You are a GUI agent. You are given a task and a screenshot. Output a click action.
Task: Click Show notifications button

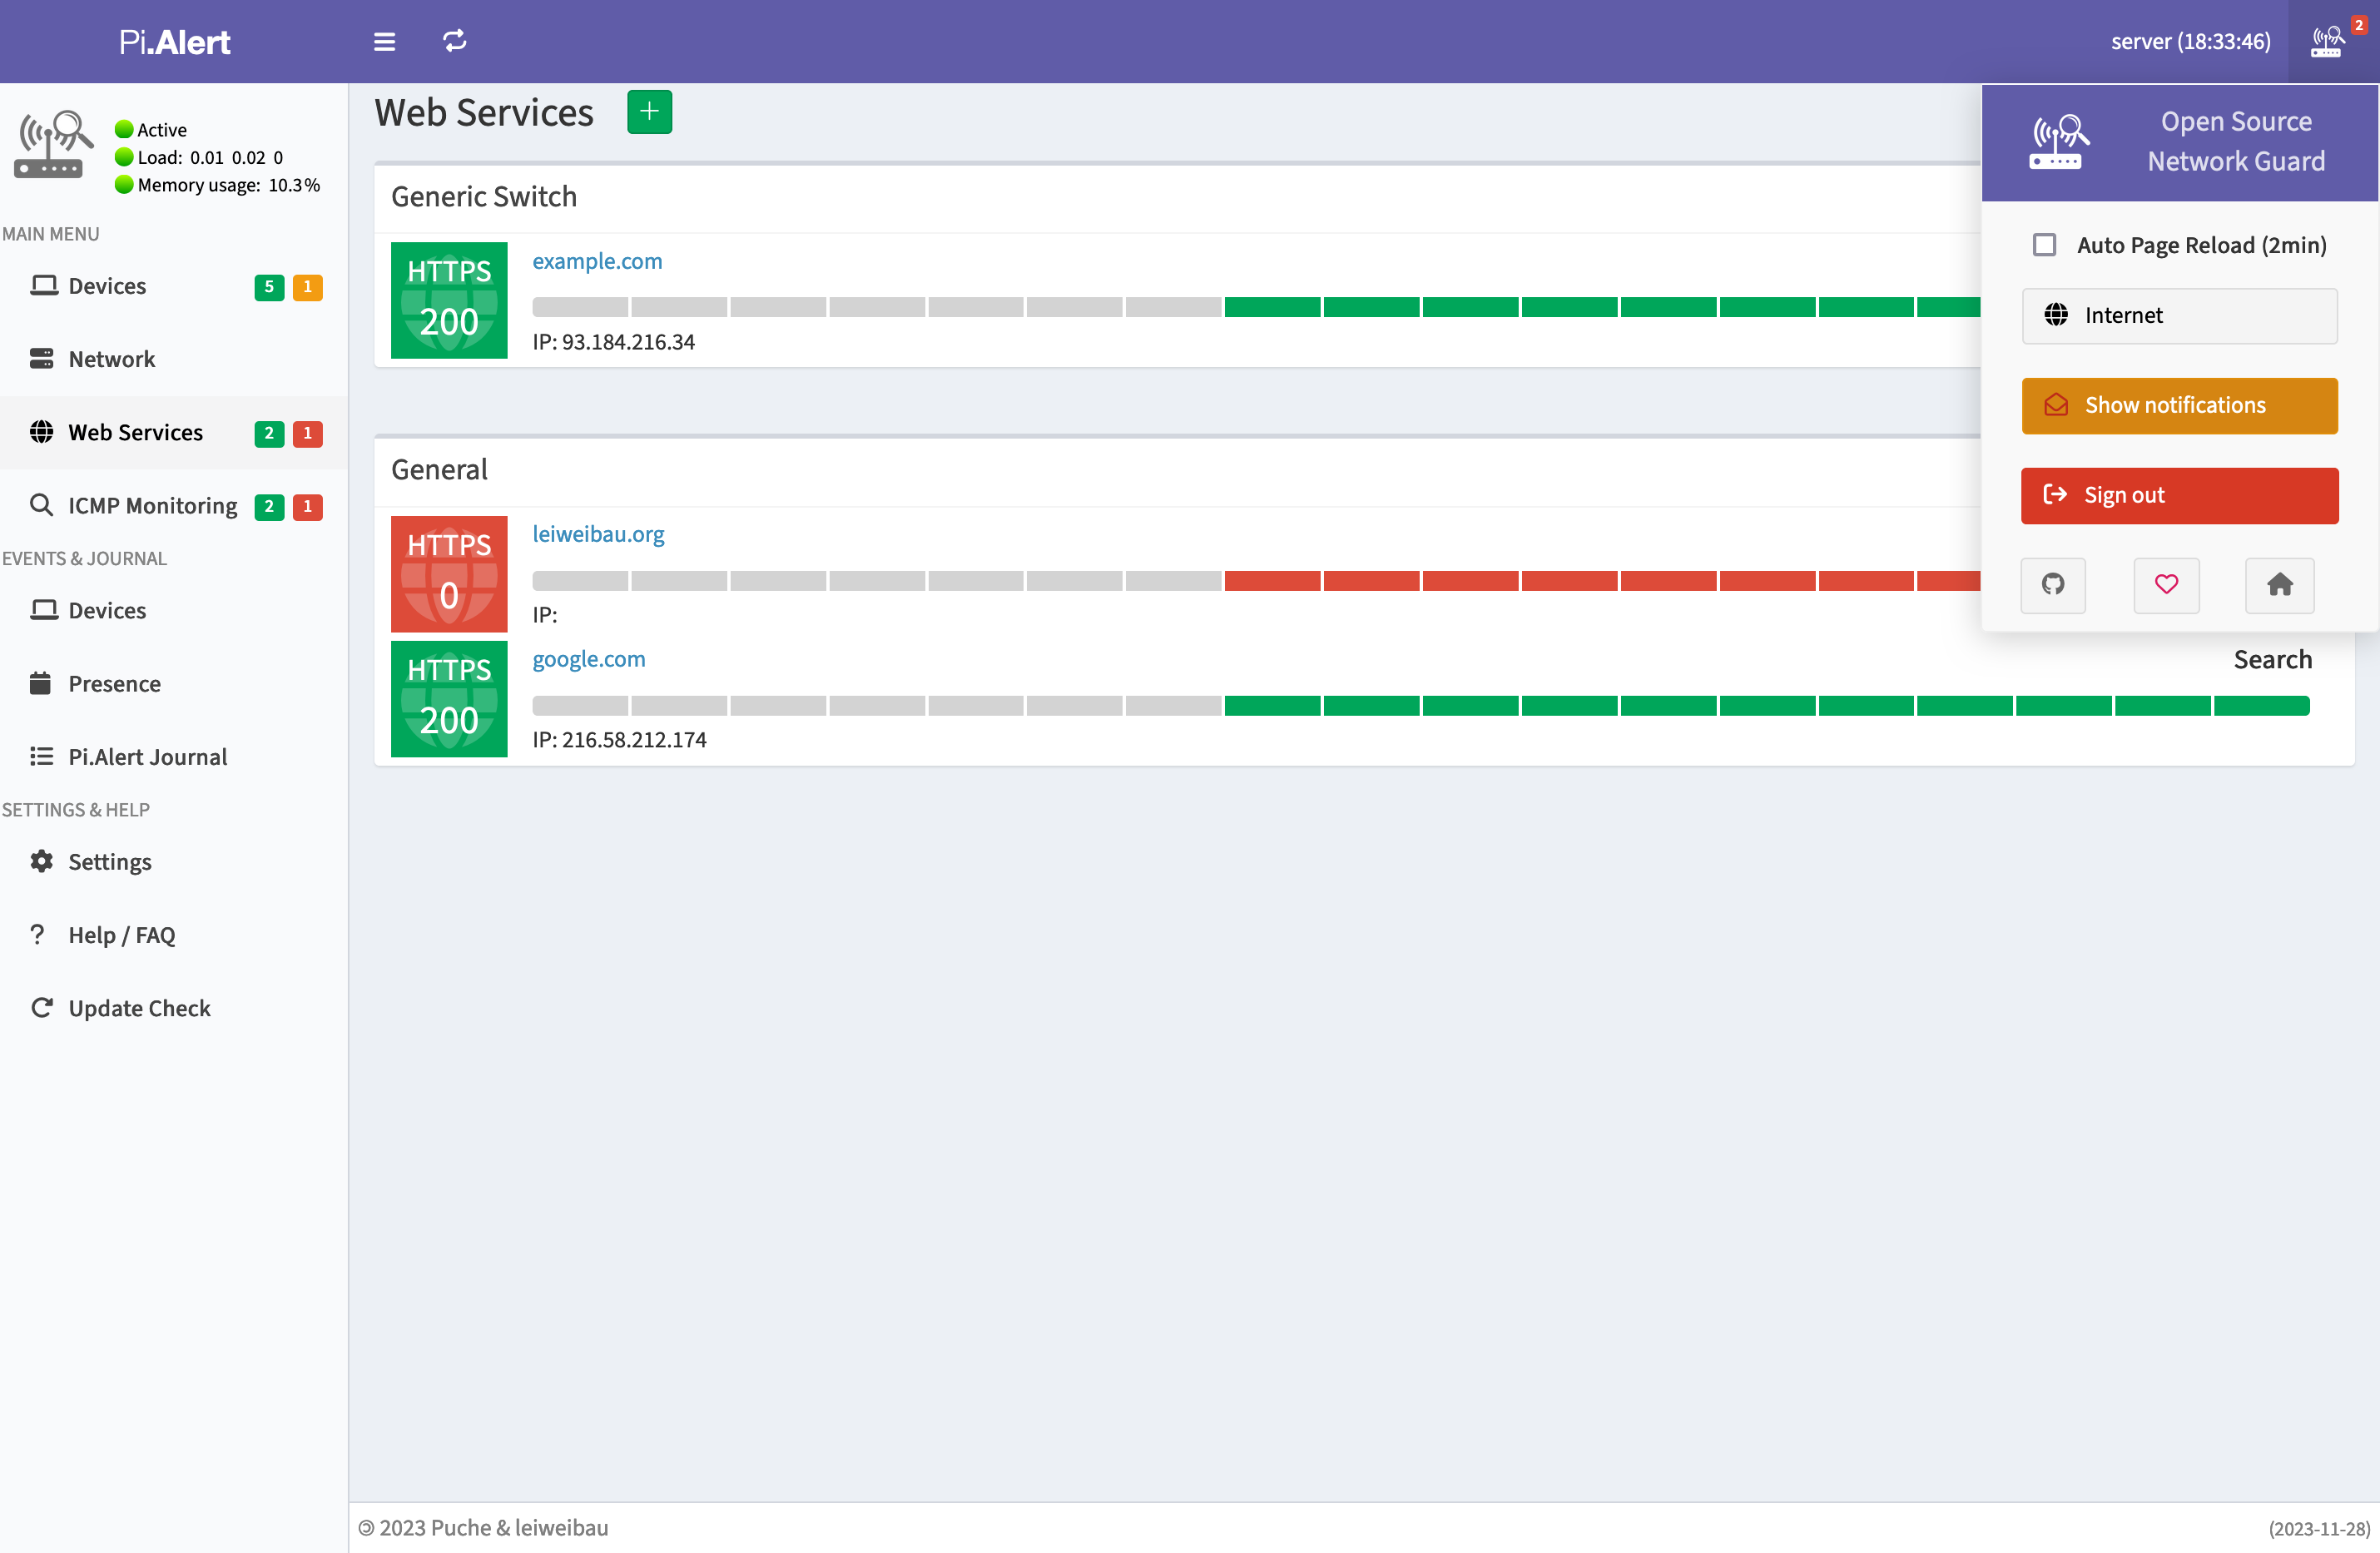click(2180, 406)
